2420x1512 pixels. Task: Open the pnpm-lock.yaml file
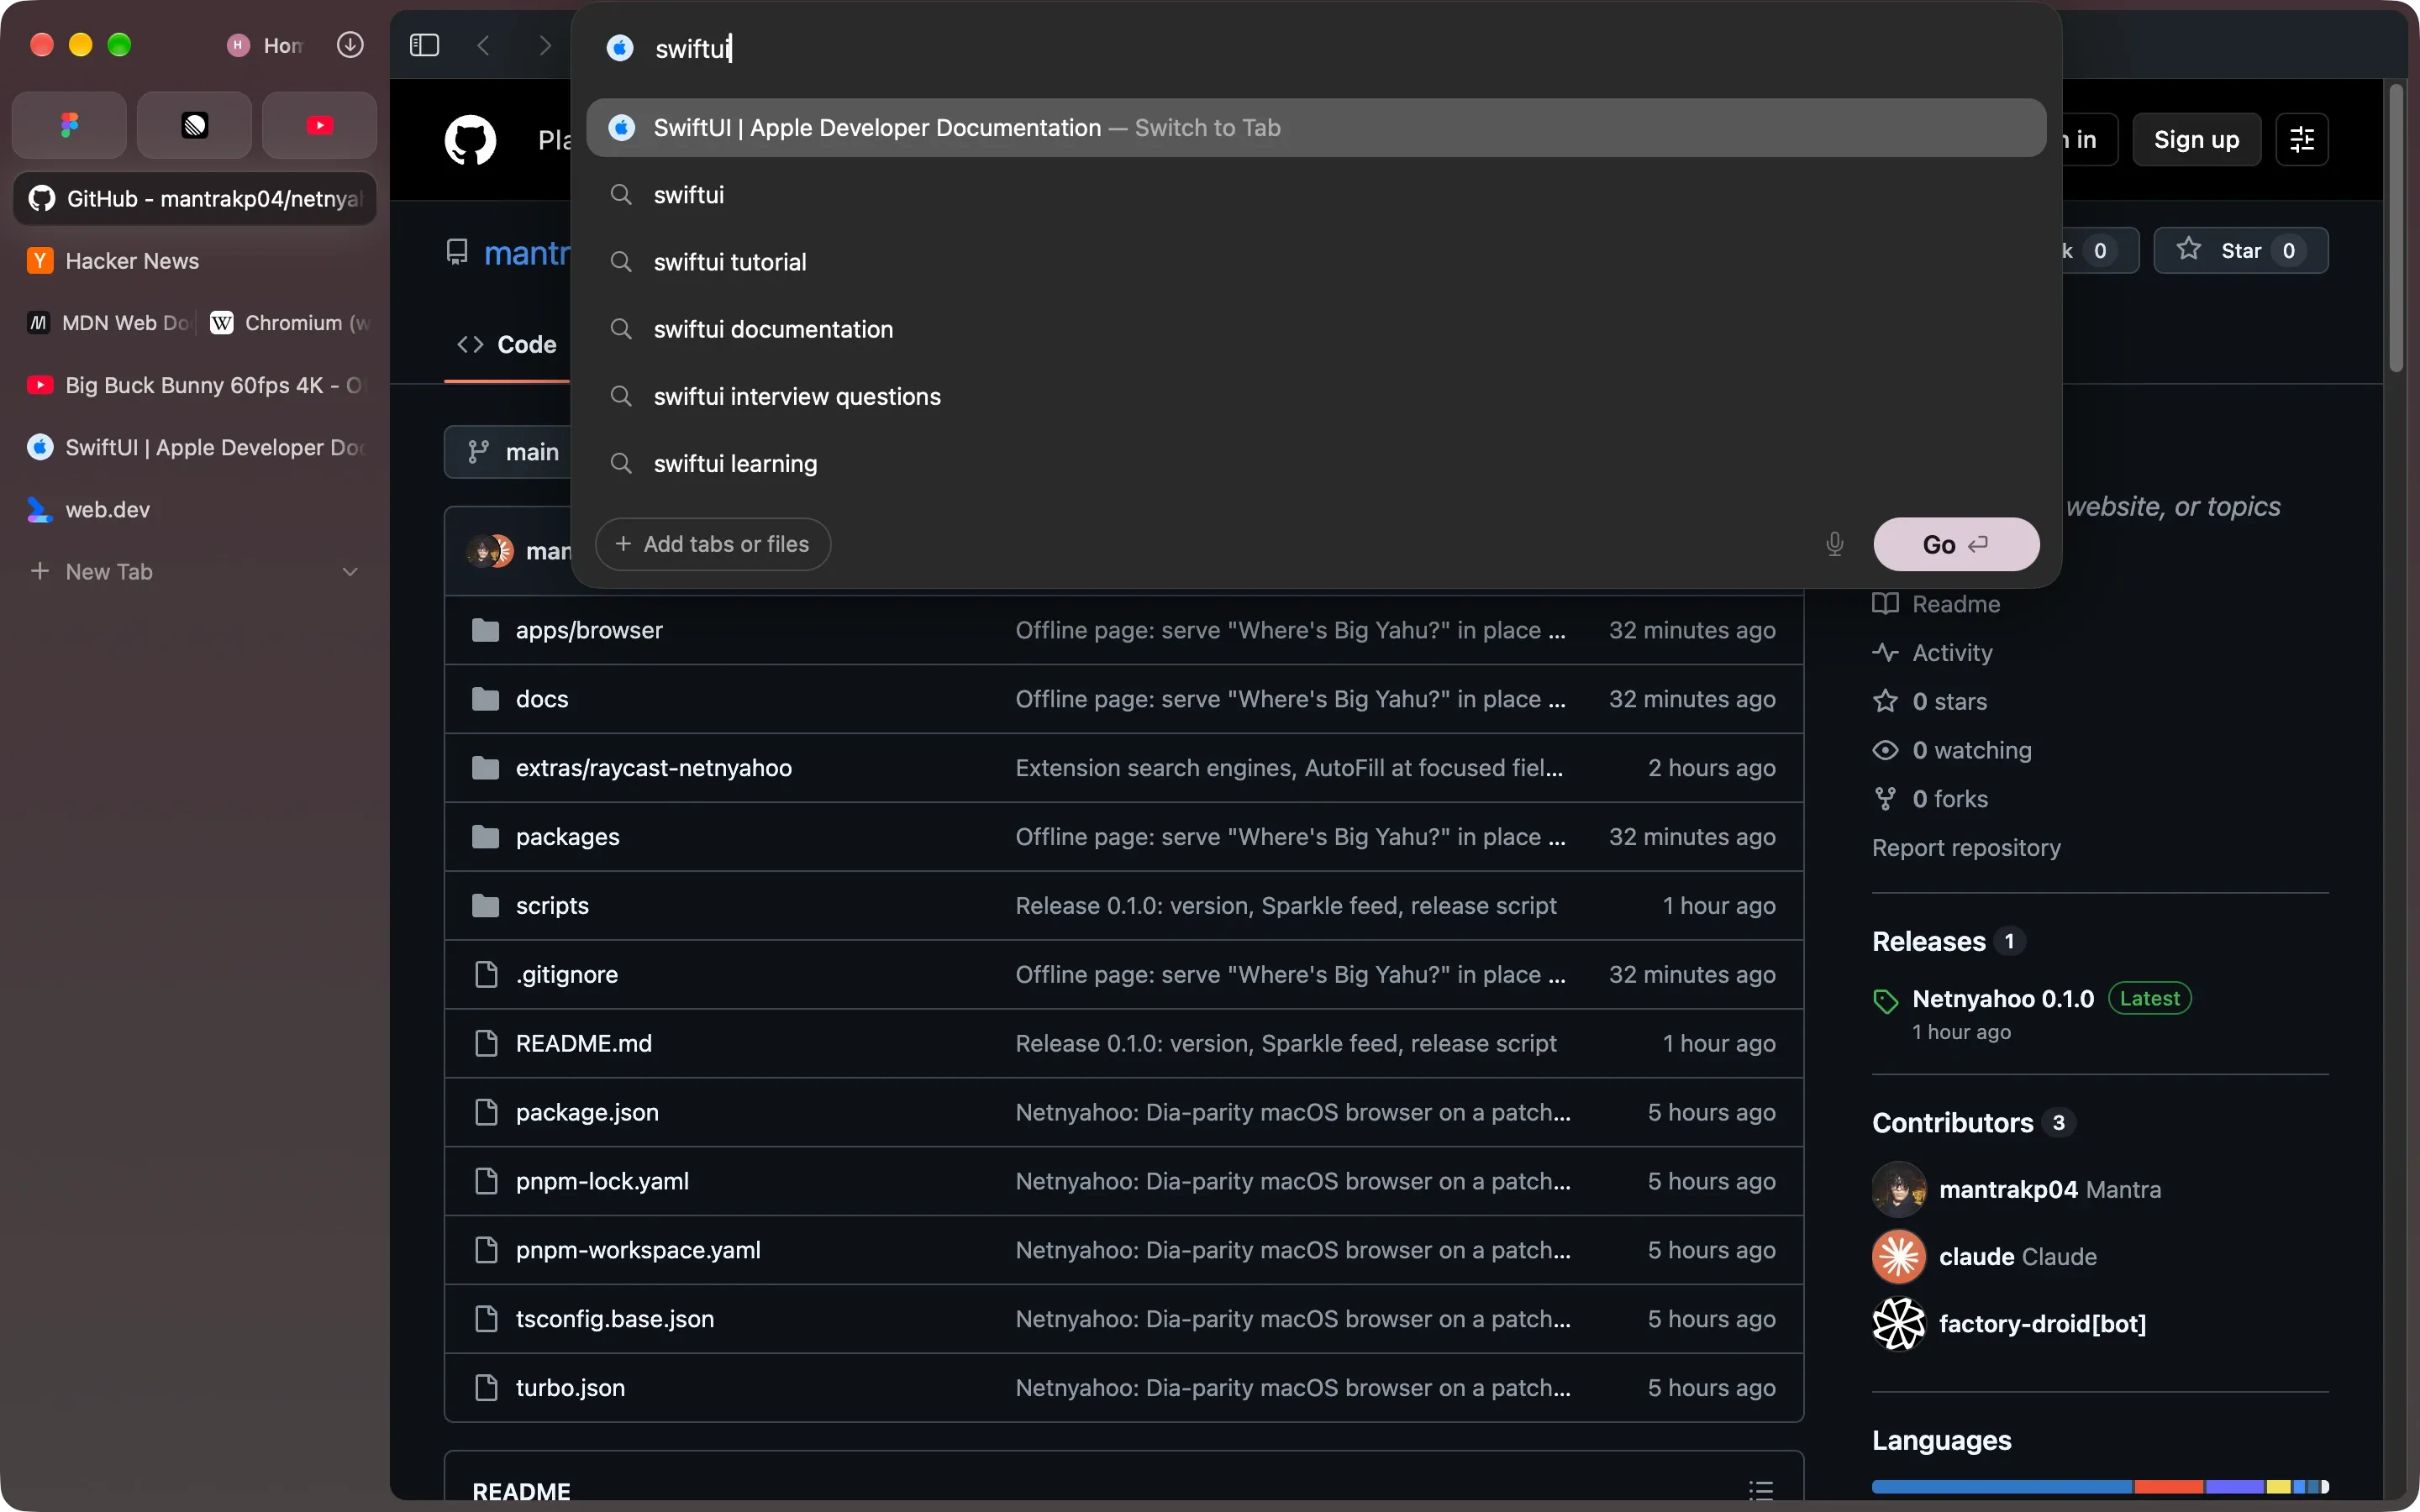tap(602, 1181)
